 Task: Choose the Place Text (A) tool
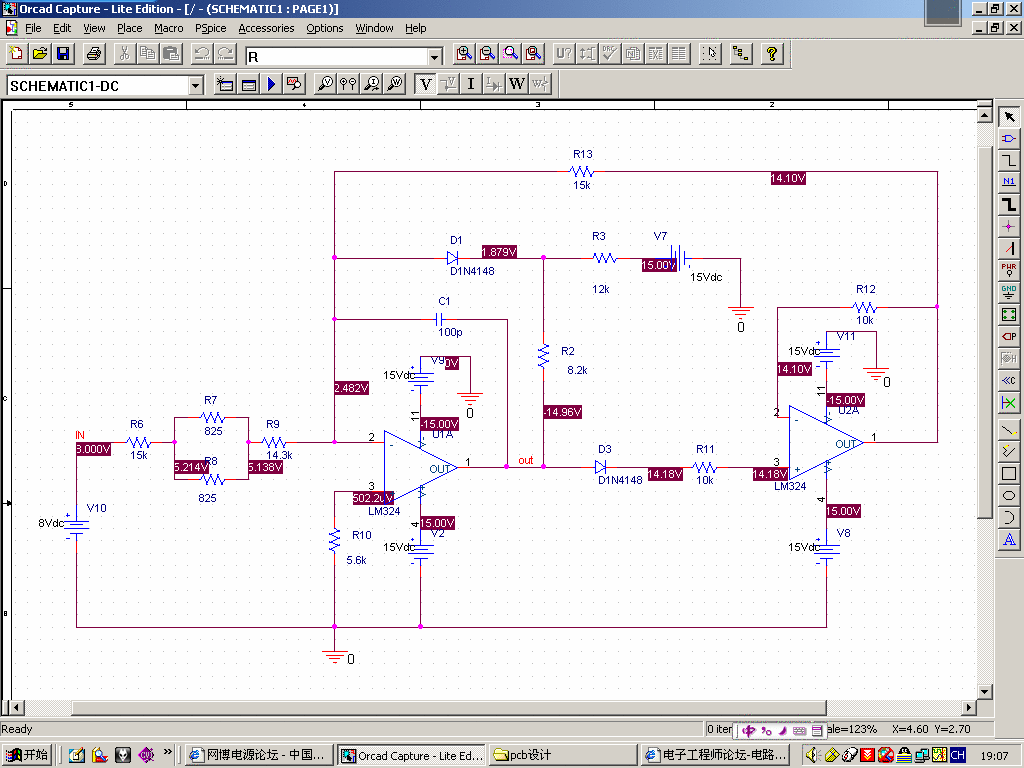[1009, 540]
